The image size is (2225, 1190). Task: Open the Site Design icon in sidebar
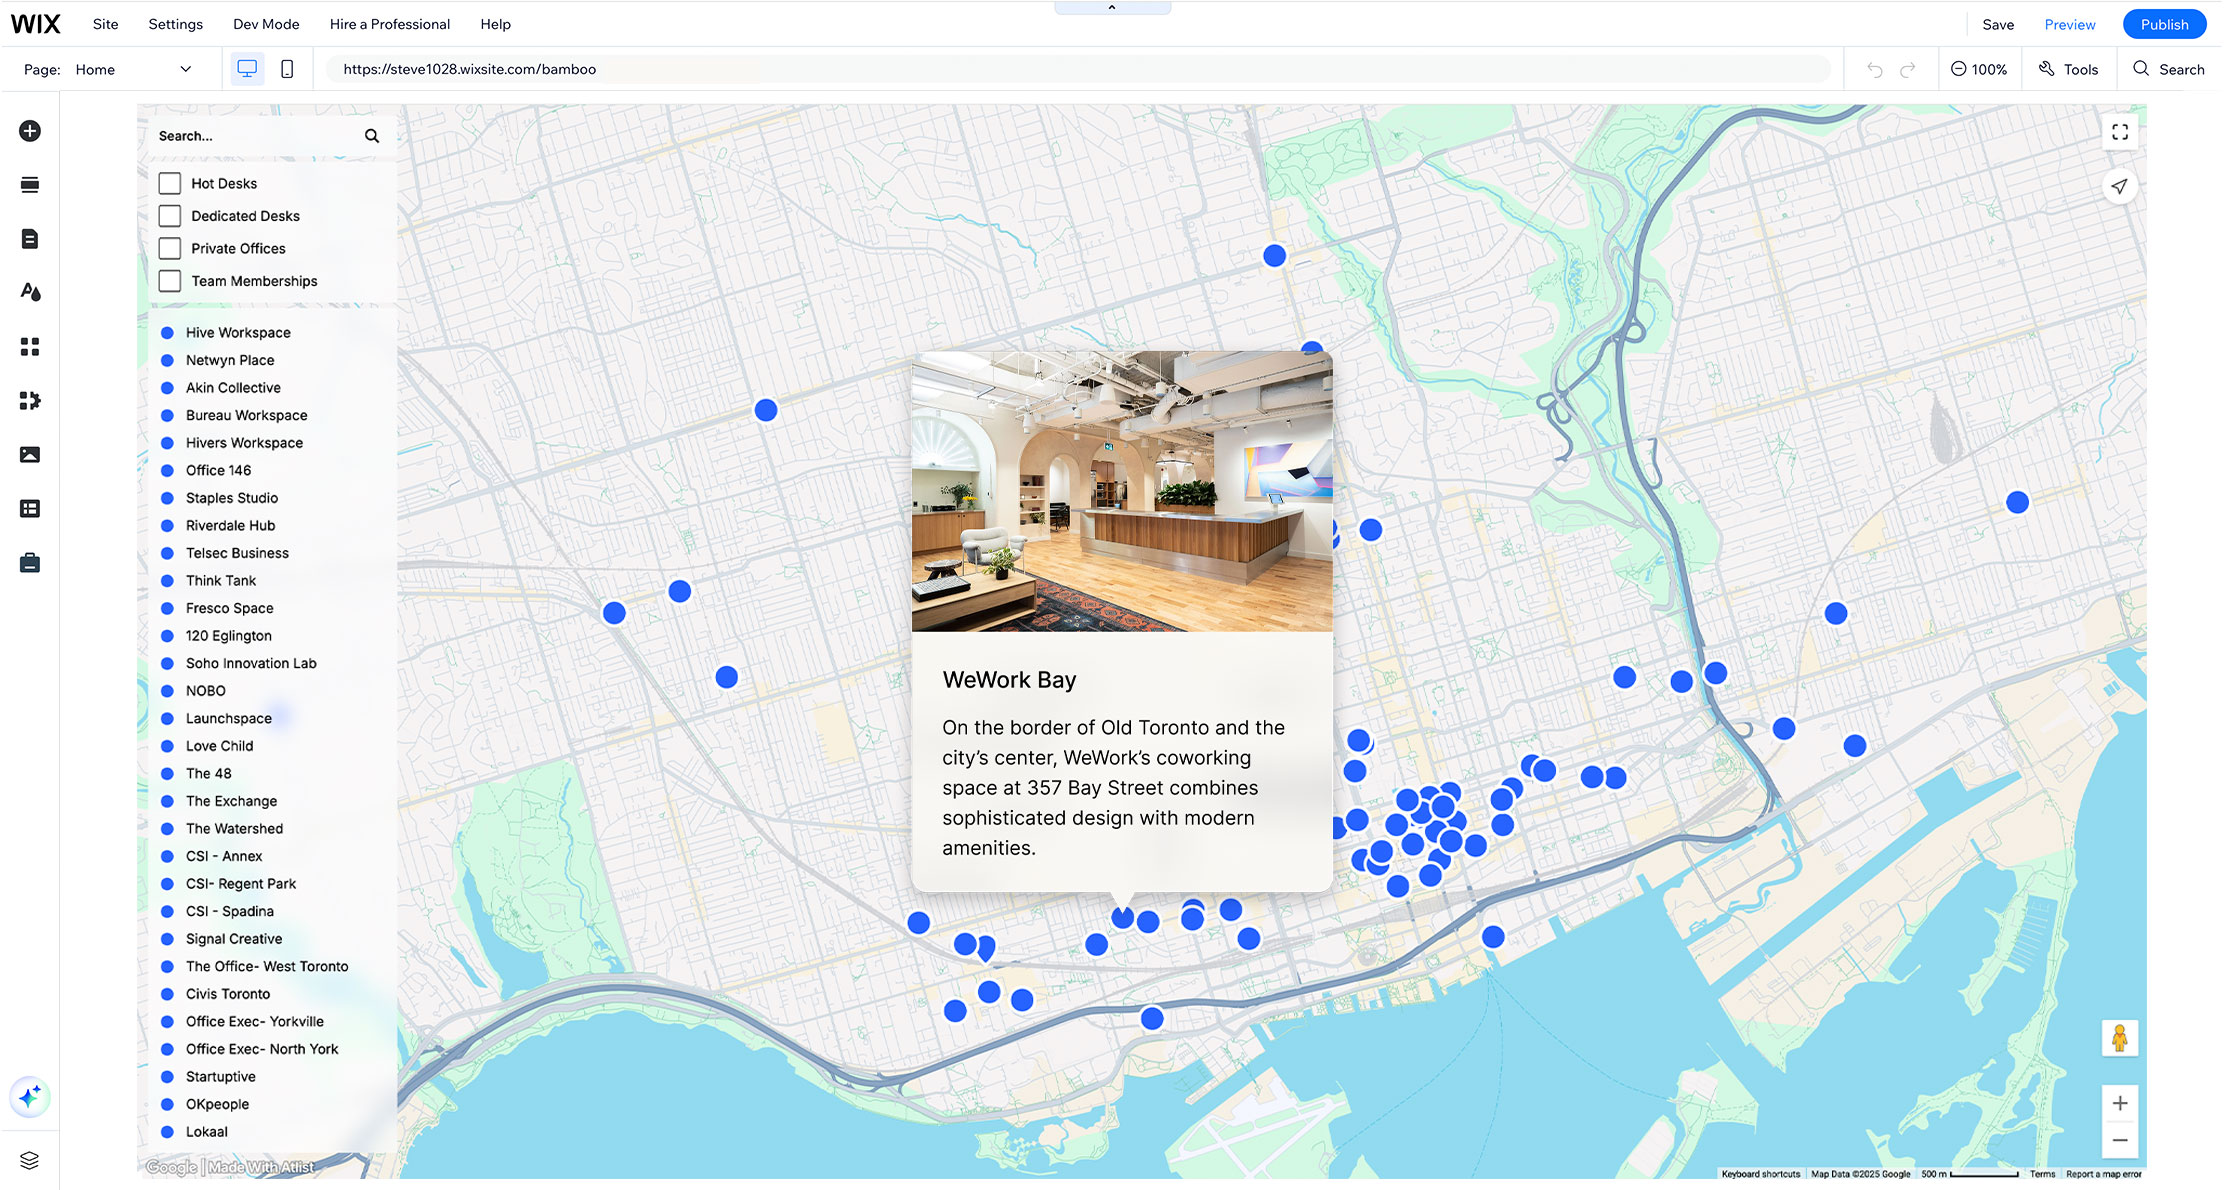(x=30, y=292)
